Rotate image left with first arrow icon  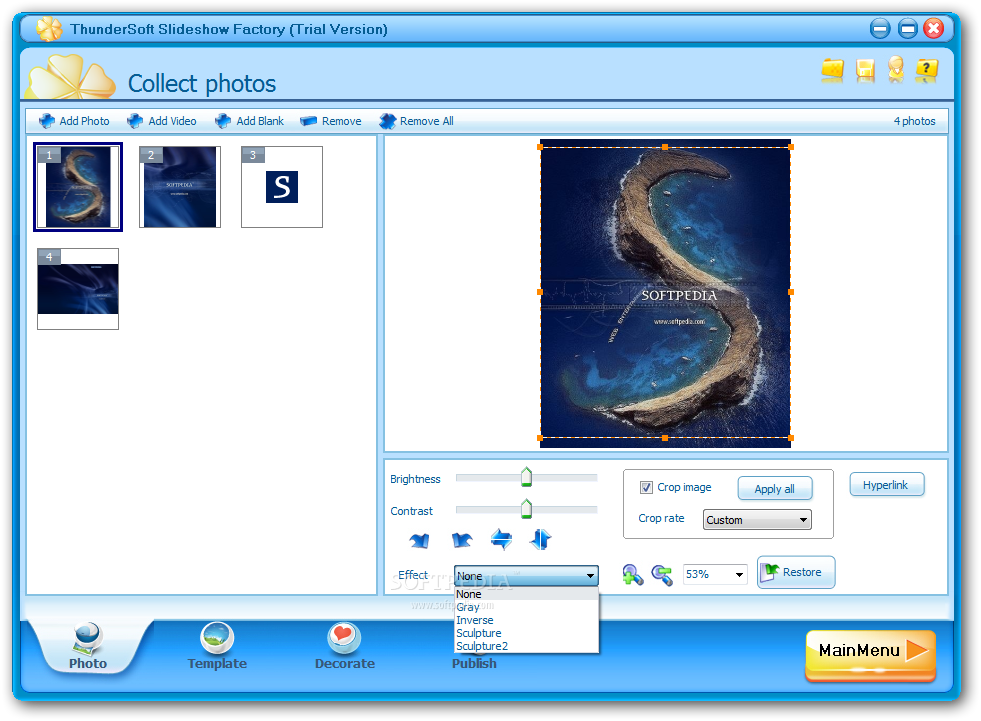419,539
